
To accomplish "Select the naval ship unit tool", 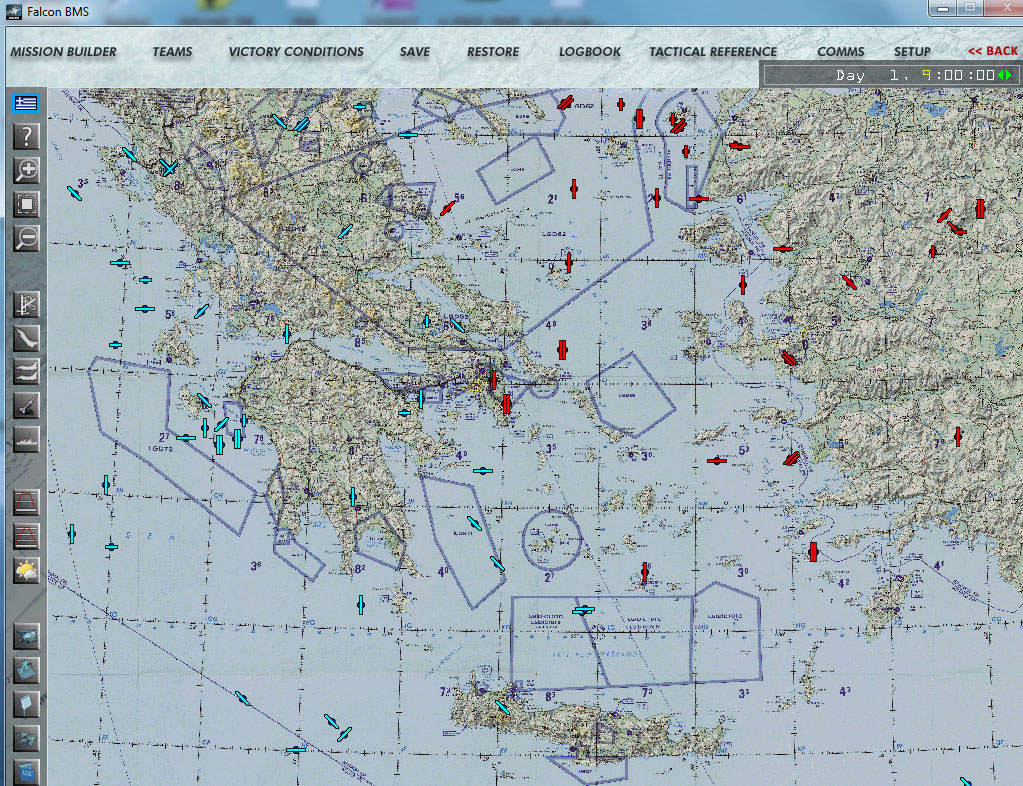I will pos(26,438).
